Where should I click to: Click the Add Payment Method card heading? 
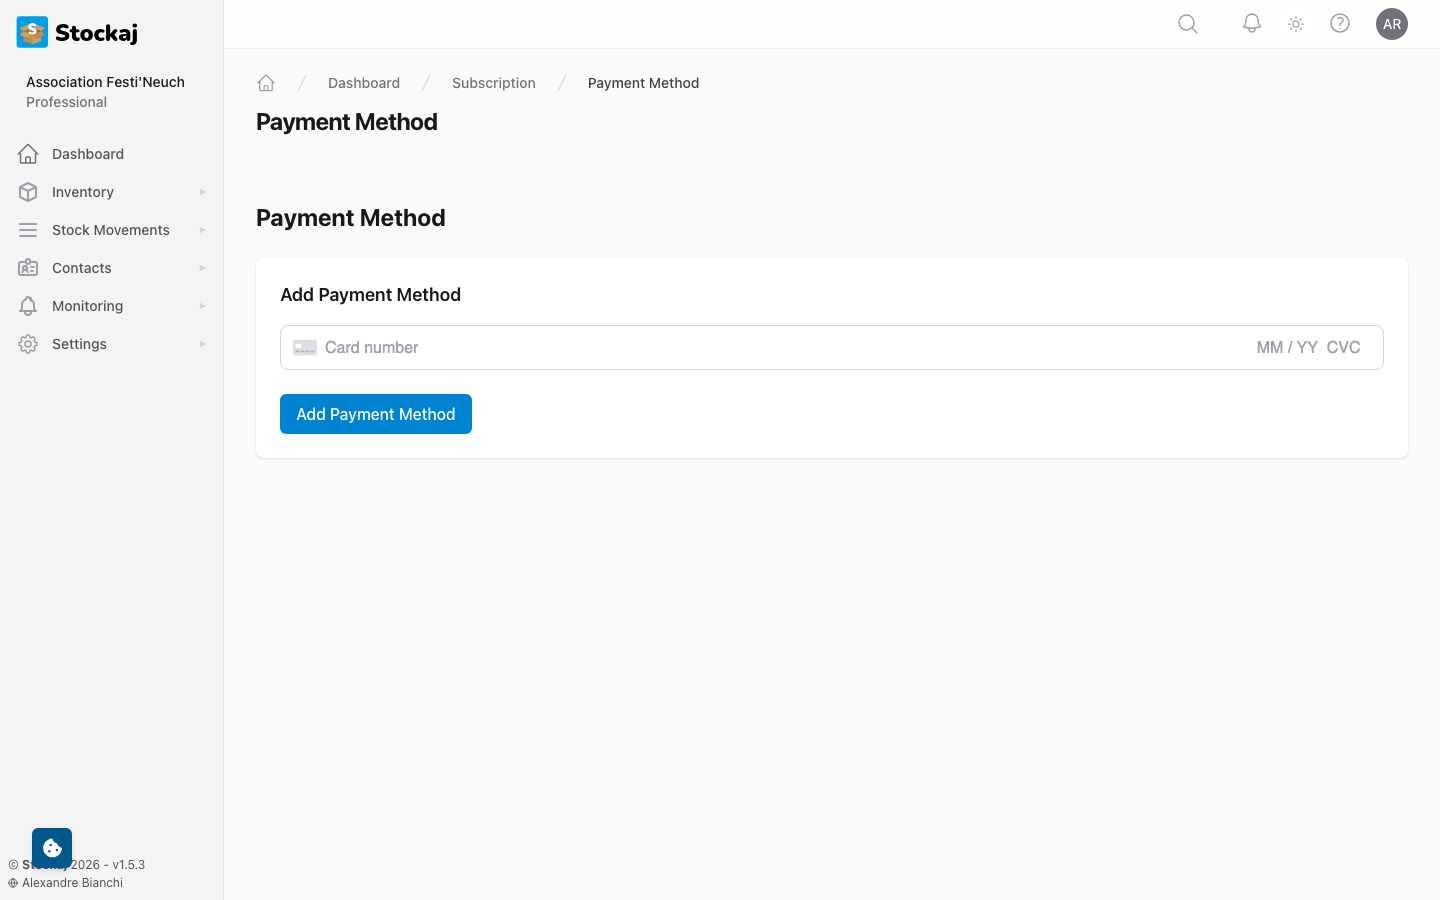pyautogui.click(x=370, y=295)
